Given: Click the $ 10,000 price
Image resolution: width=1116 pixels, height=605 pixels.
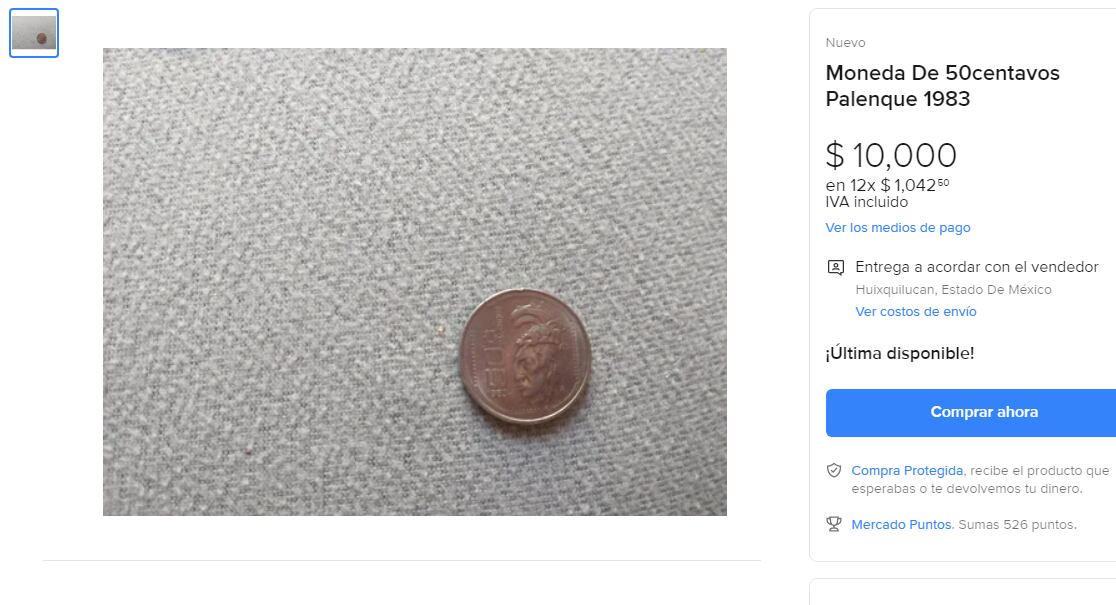Looking at the screenshot, I should tap(891, 156).
